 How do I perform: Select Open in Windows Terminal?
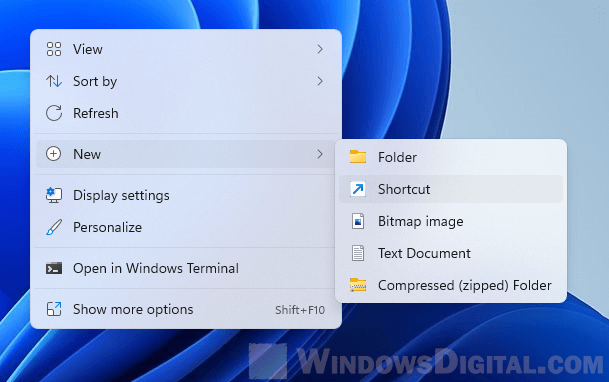pos(186,268)
